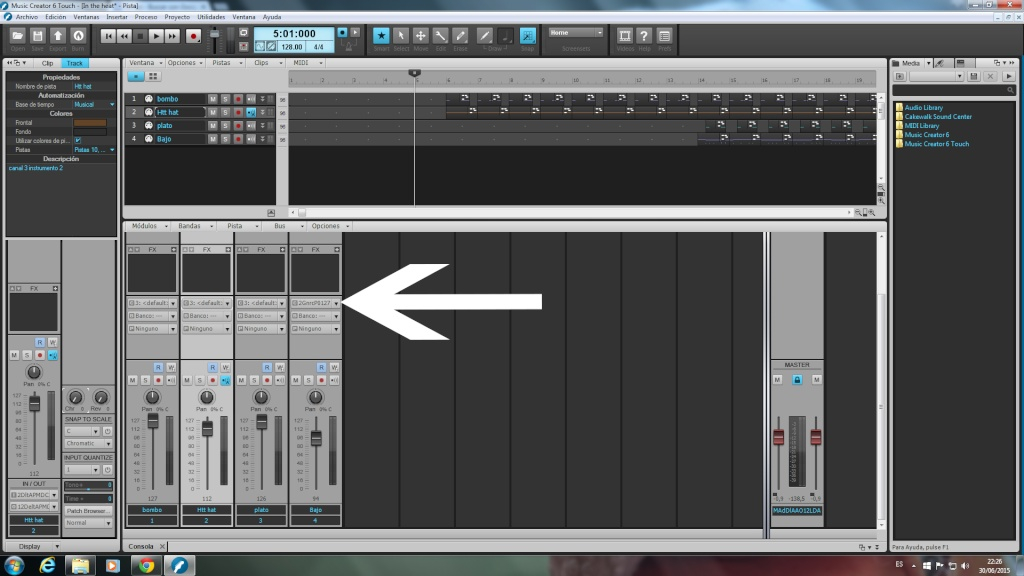Open a project with the Open icon
1024x576 pixels.
[x=18, y=36]
